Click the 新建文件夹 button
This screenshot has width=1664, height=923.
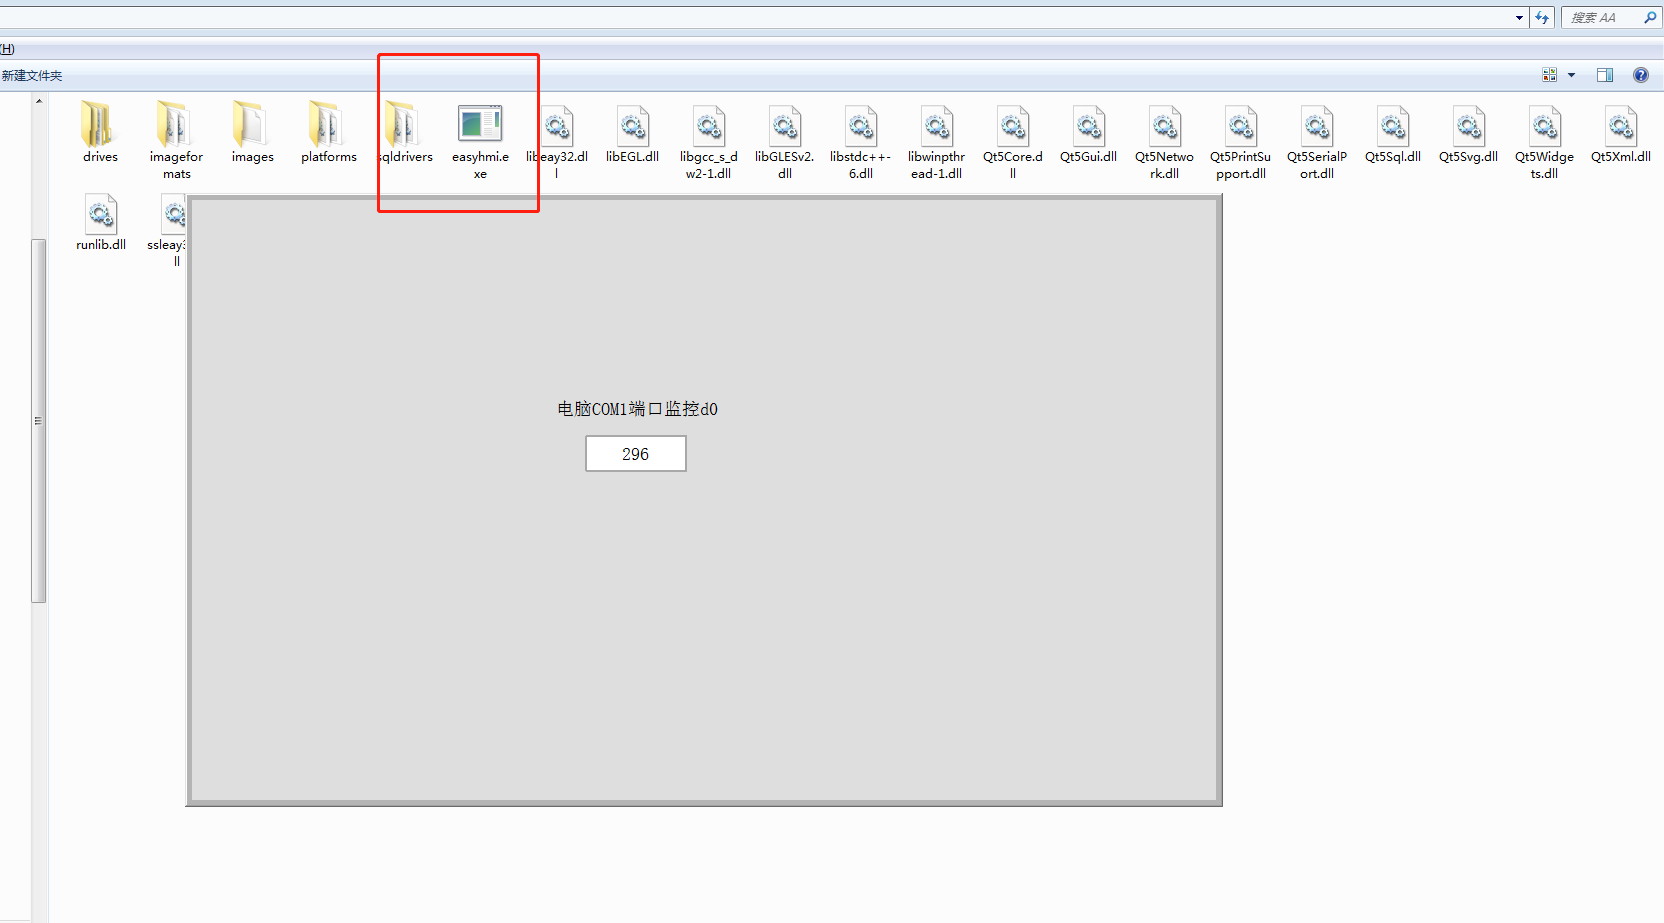(x=32, y=76)
